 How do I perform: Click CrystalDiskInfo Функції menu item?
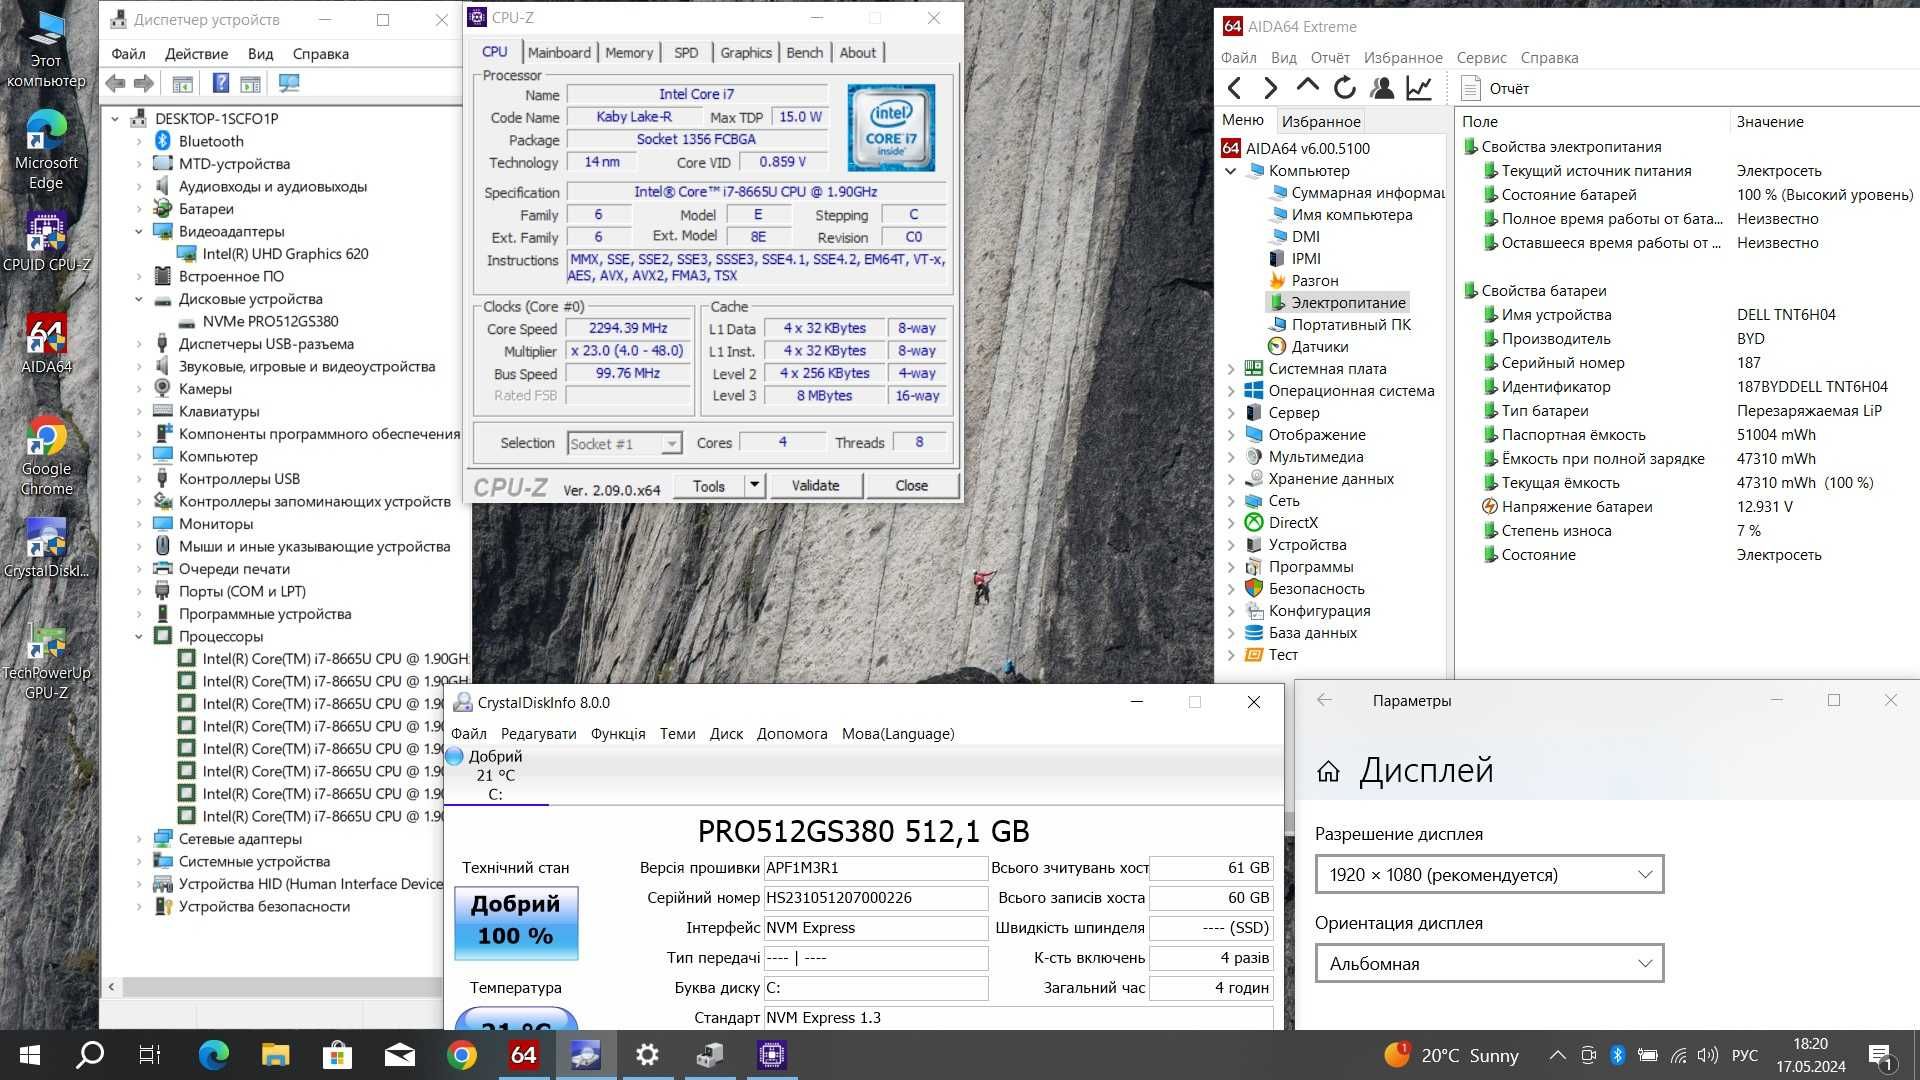click(x=615, y=733)
